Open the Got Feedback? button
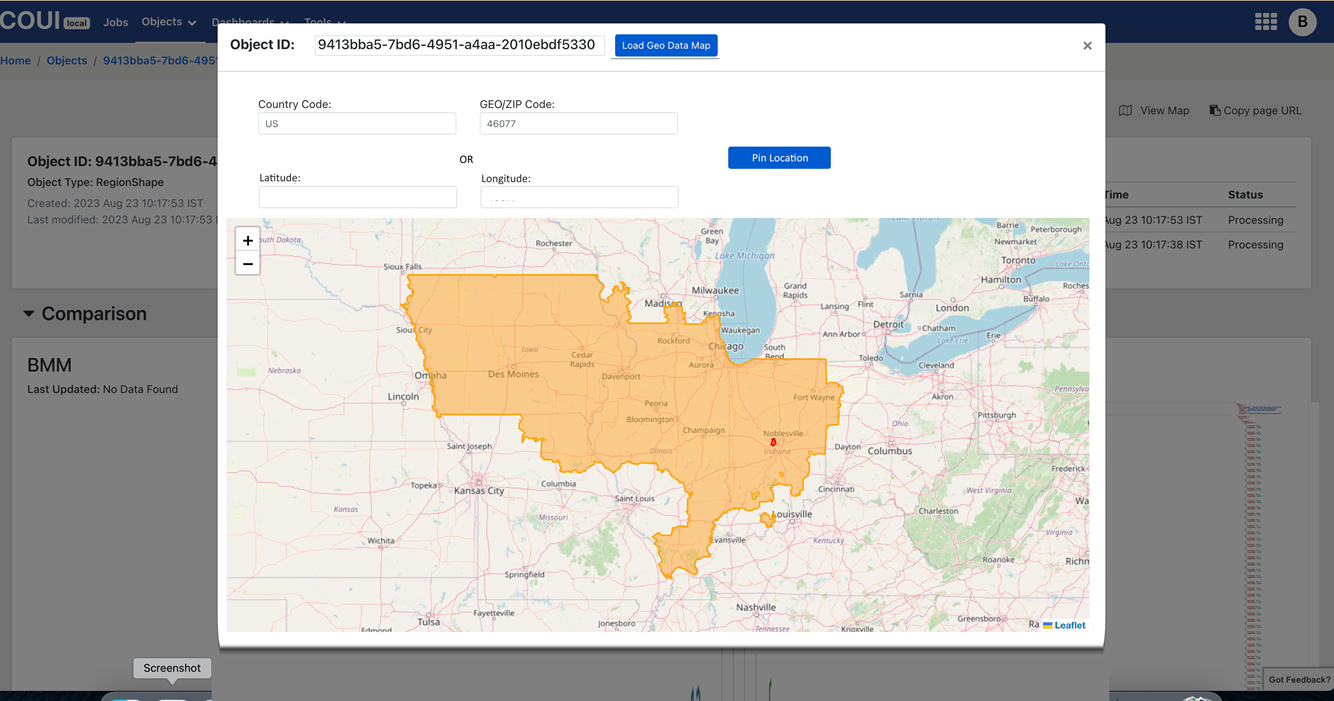The height and width of the screenshot is (701, 1334). click(x=1299, y=680)
